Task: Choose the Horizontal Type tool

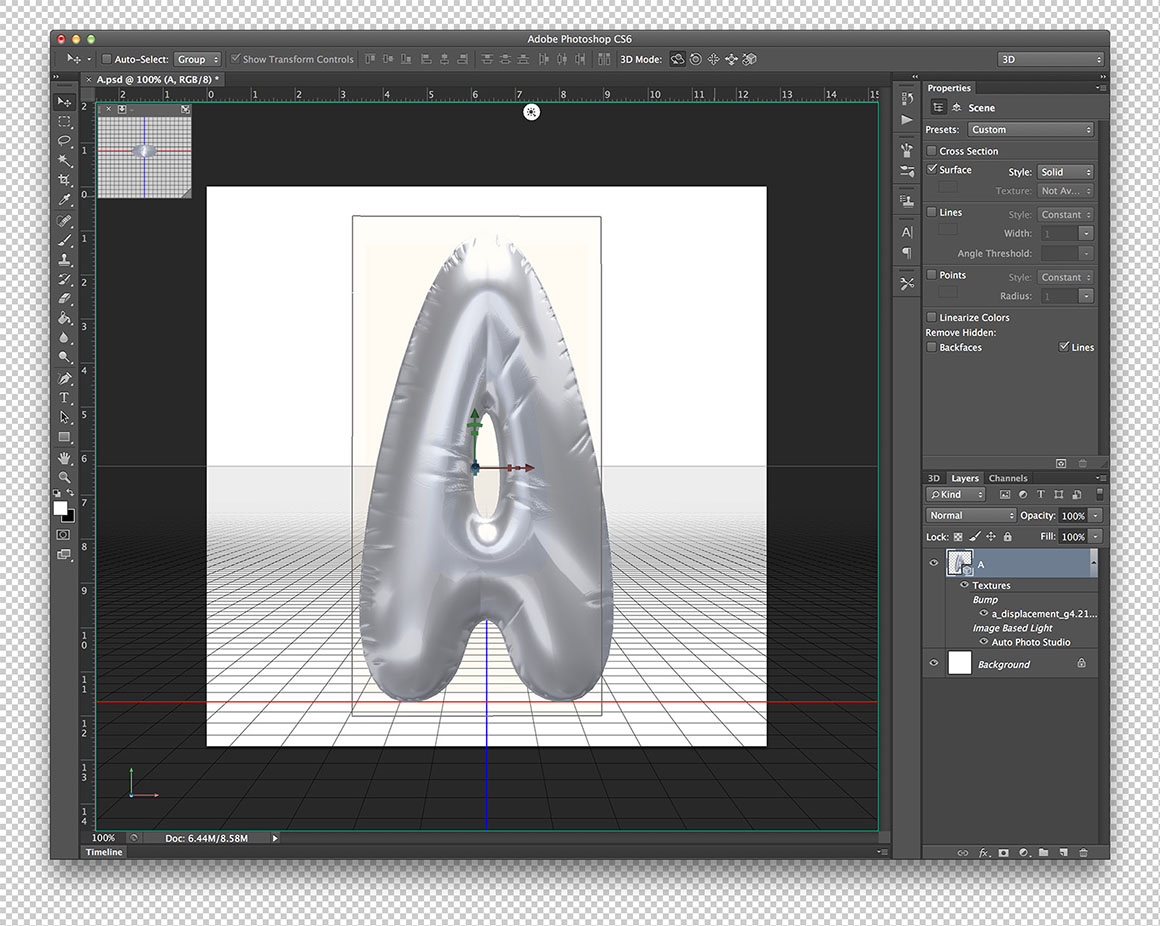Action: 64,397
